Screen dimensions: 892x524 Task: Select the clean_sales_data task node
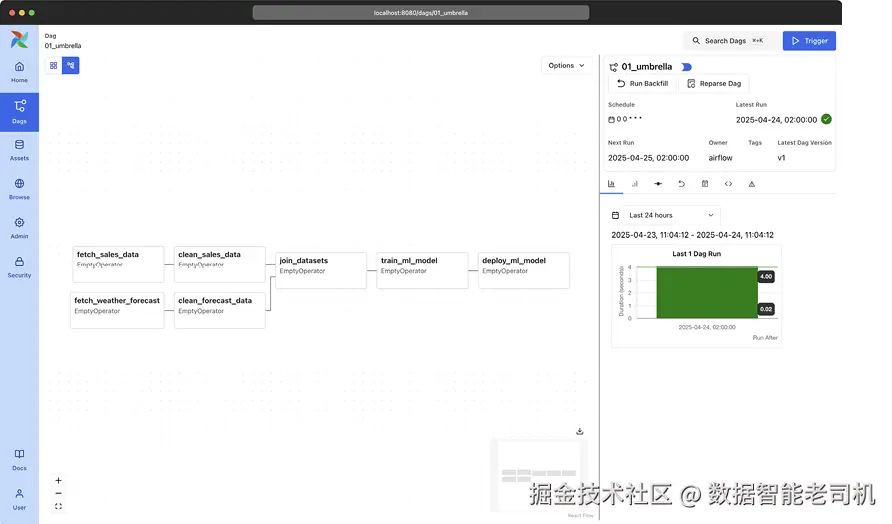[220, 264]
